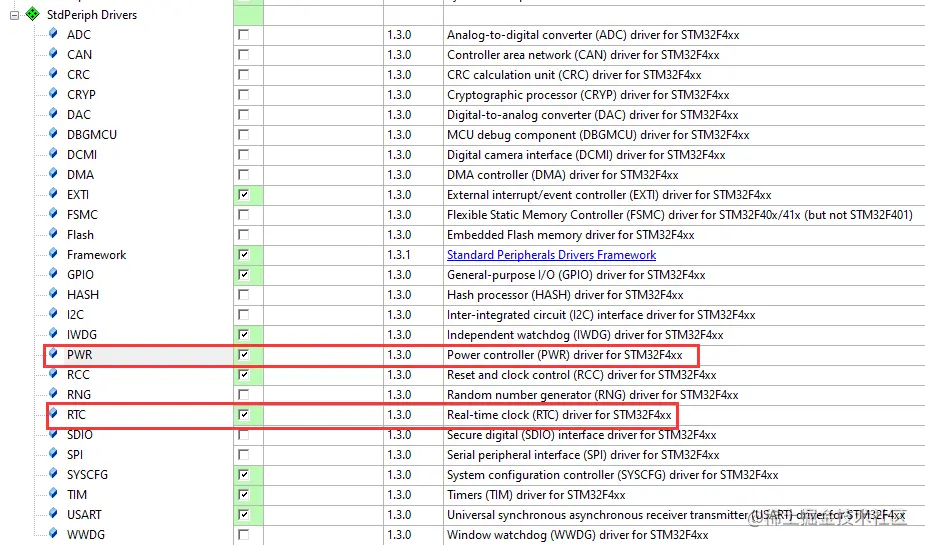Click the blue diamond icon beside DBGMCU

coord(53,134)
